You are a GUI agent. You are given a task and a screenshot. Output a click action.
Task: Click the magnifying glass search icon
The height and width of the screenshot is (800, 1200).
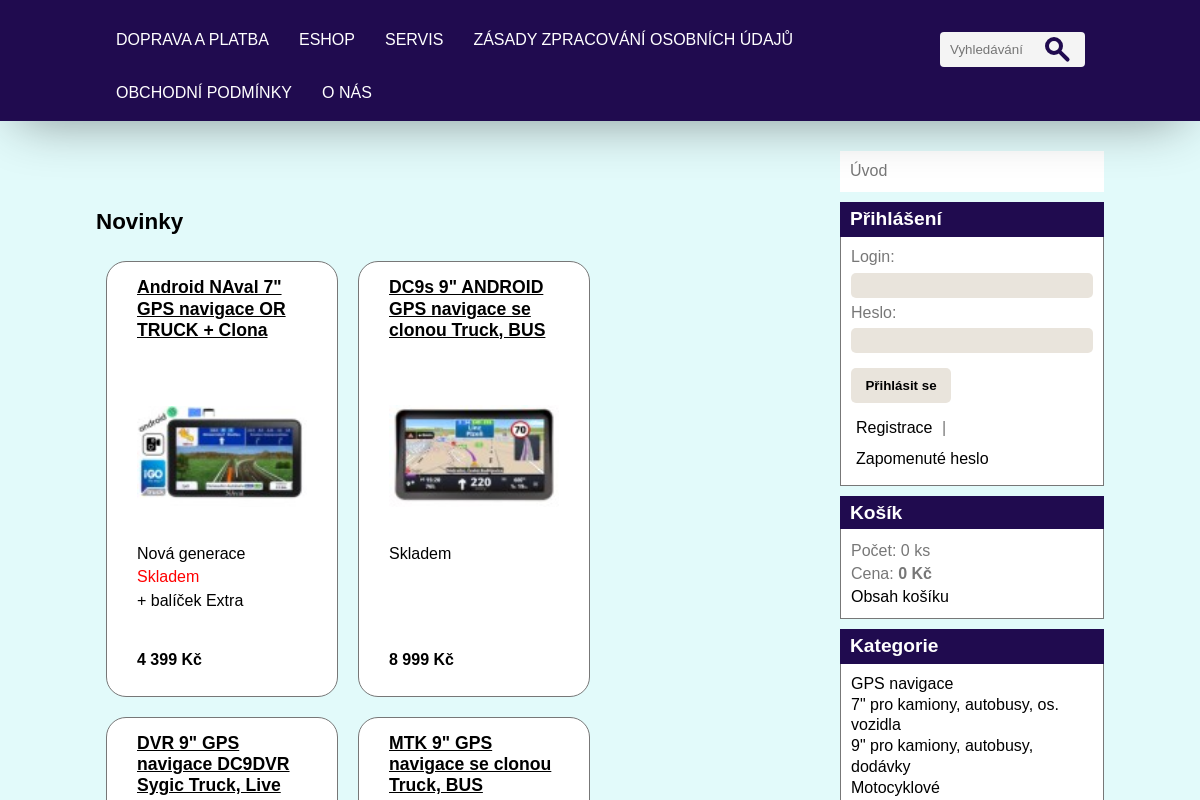(x=1057, y=49)
